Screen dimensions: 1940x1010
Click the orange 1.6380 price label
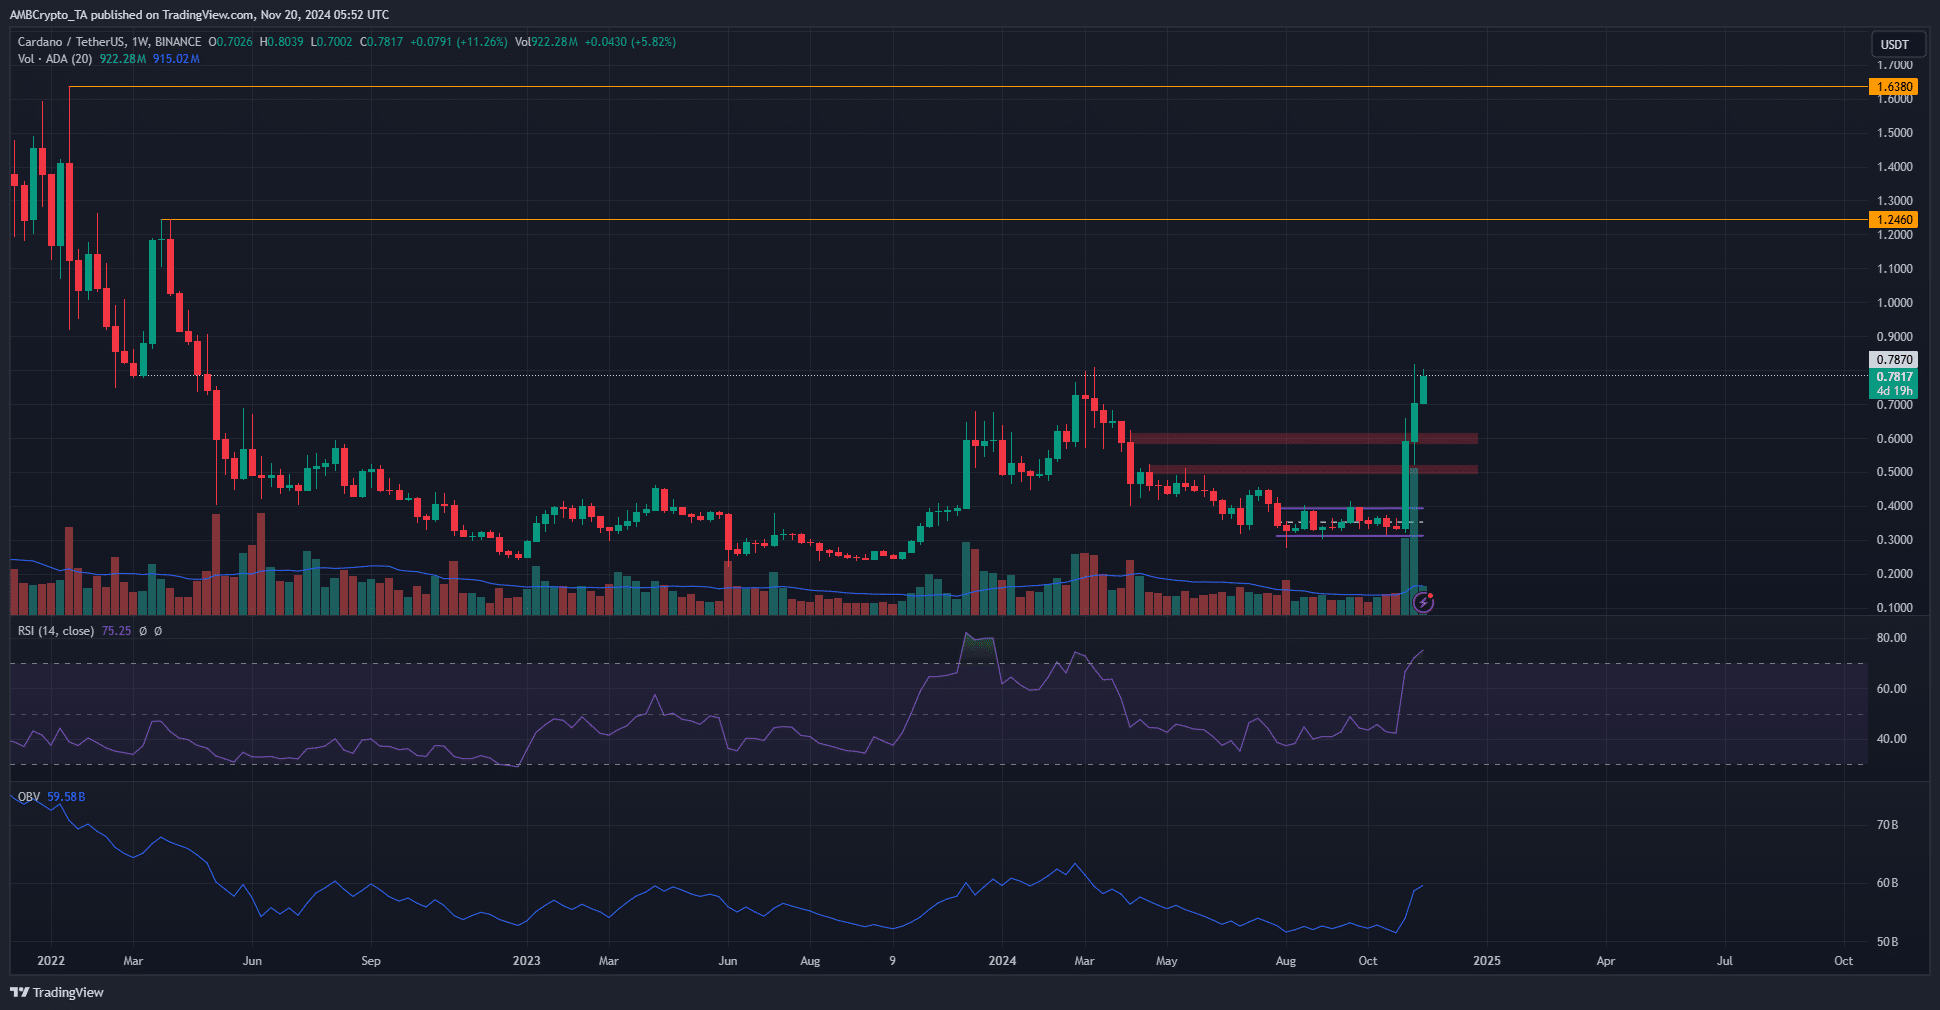(1894, 87)
